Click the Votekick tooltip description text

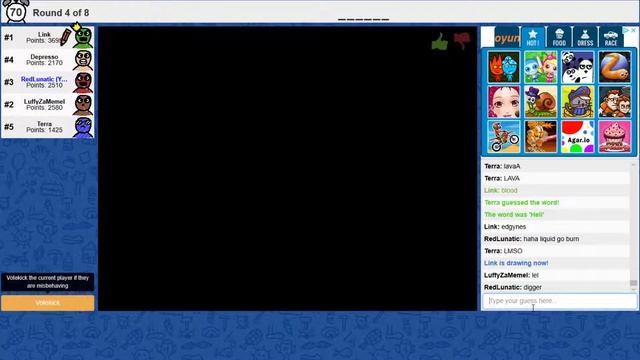coord(48,282)
